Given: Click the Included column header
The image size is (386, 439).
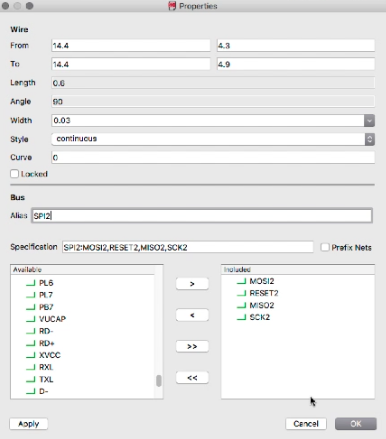Looking at the screenshot, I should tap(298, 269).
